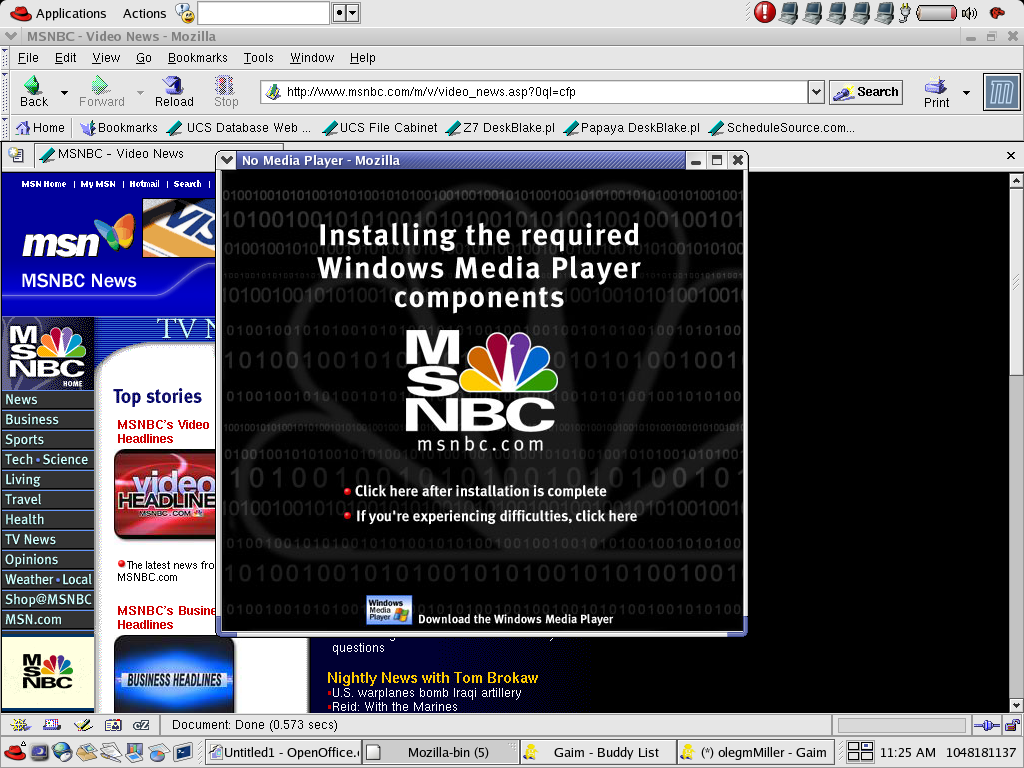
Task: Click 'Click here after installation is complete'
Action: (x=480, y=491)
